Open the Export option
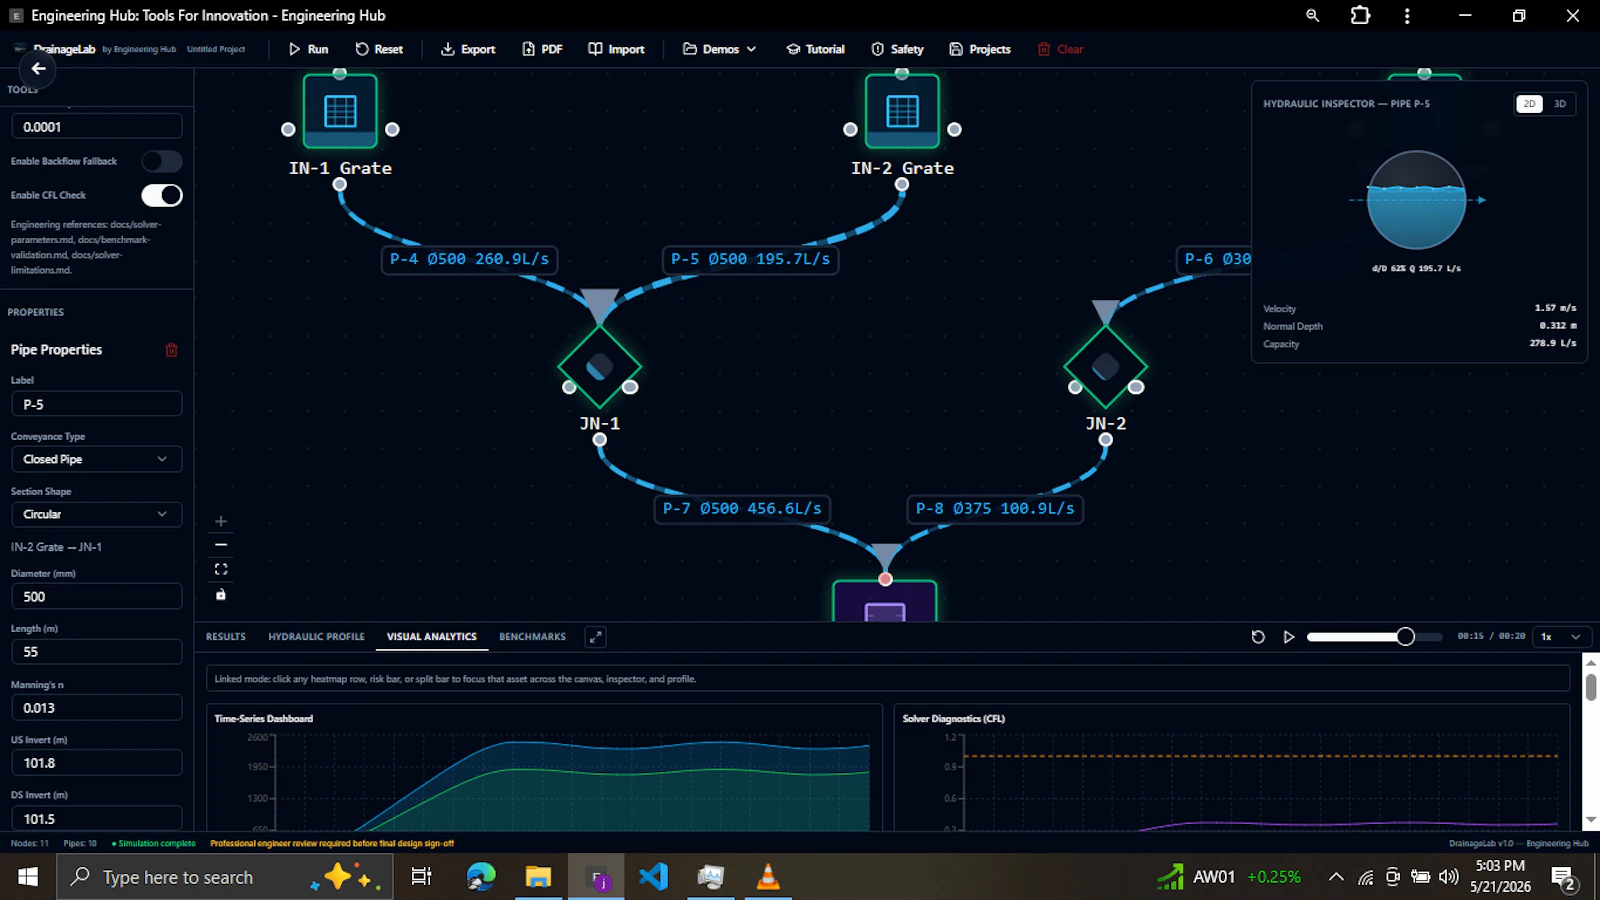Image resolution: width=1600 pixels, height=900 pixels. pyautogui.click(x=468, y=49)
